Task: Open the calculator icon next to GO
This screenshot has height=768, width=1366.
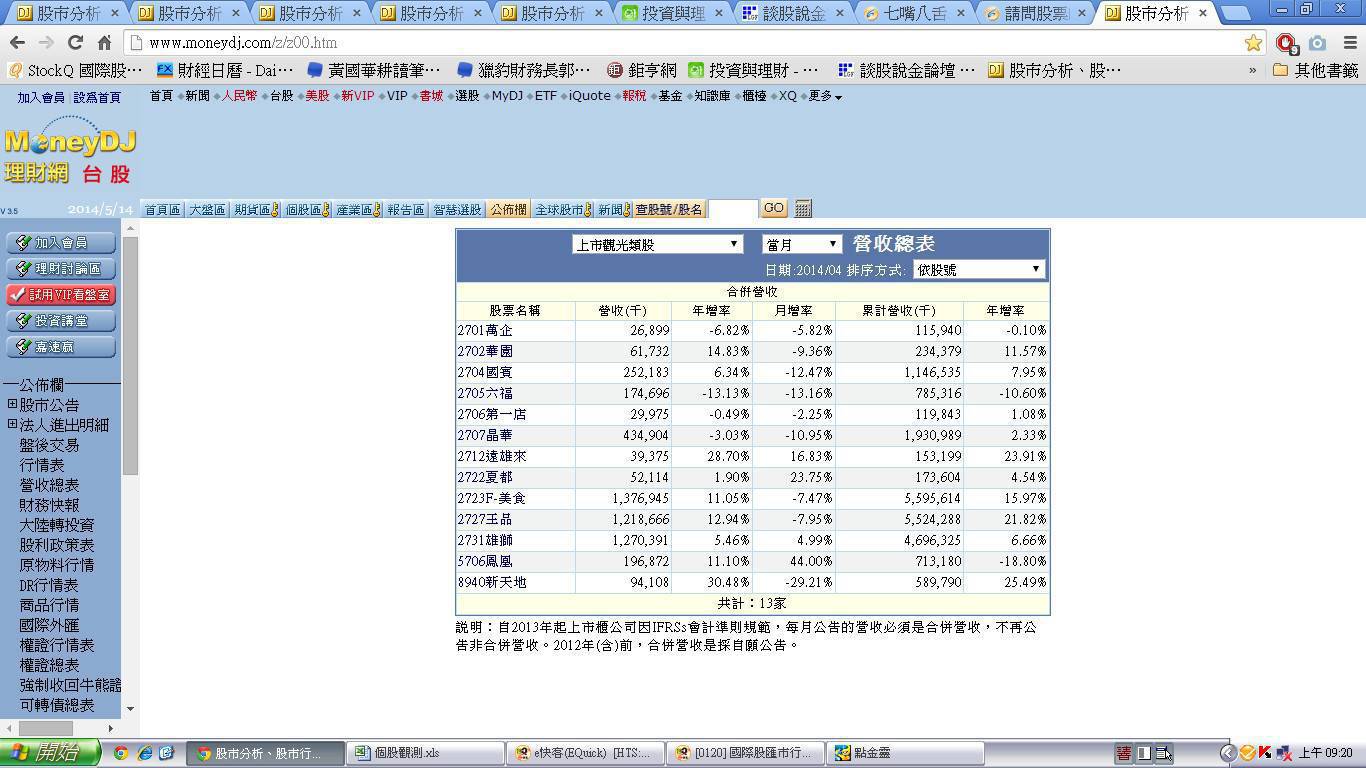Action: click(x=803, y=209)
